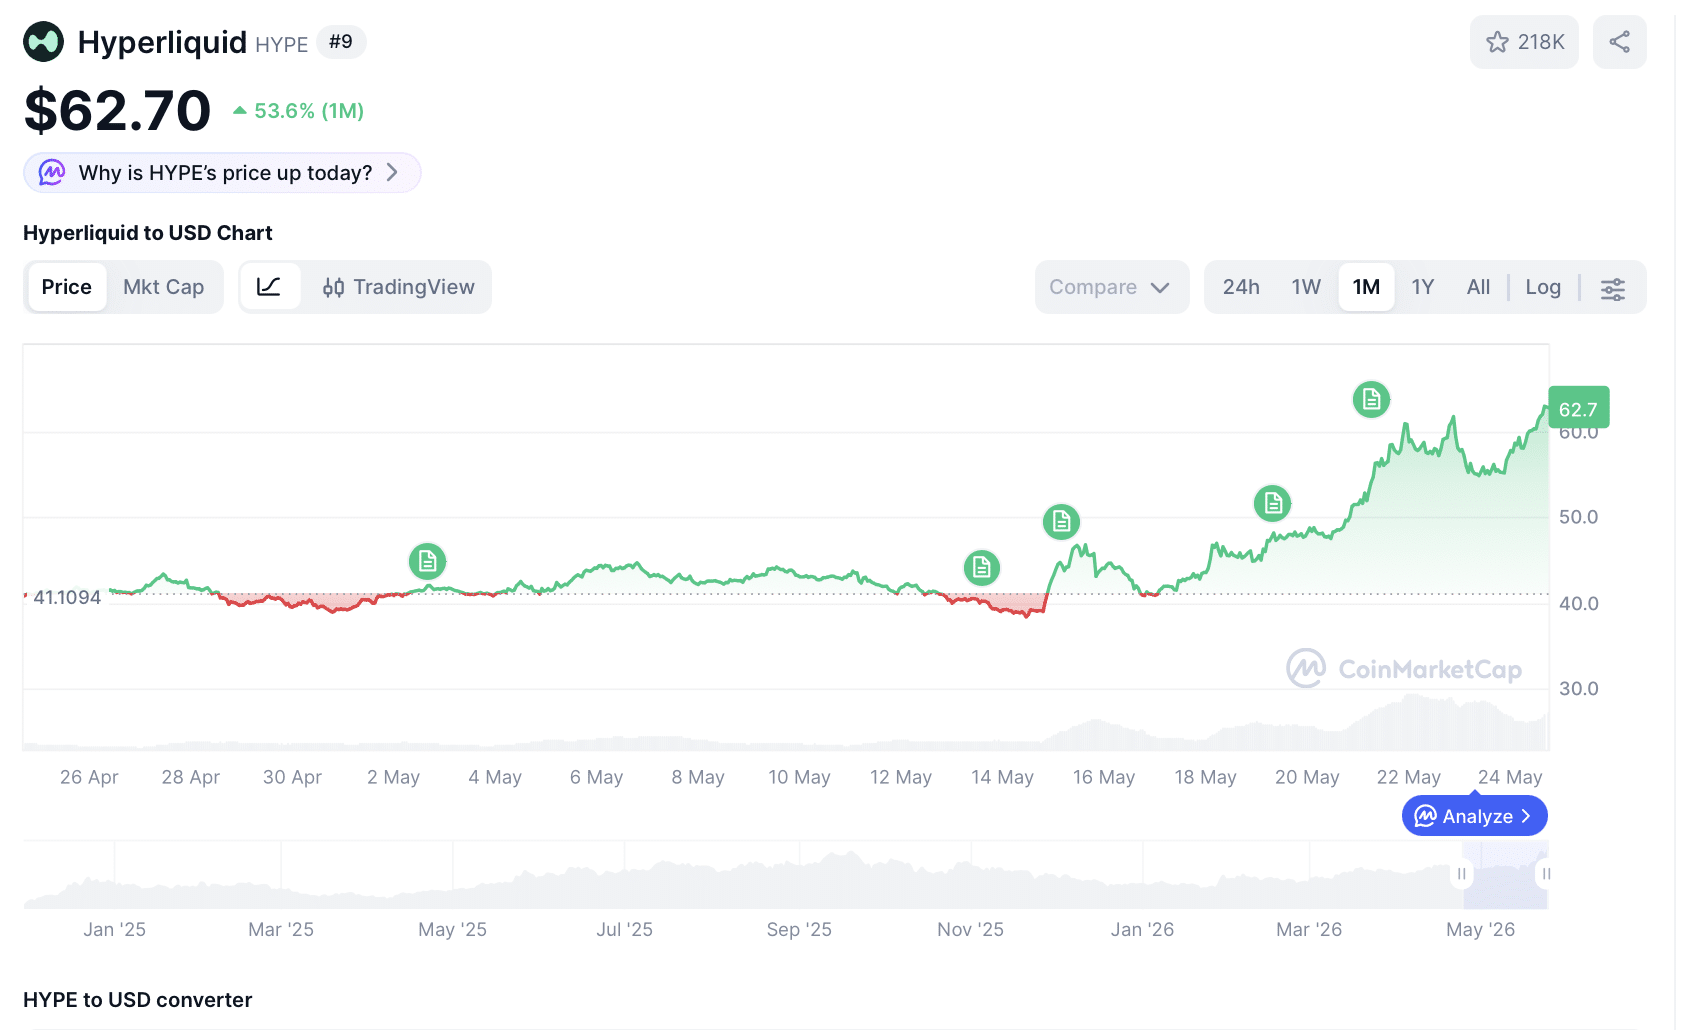
Task: Click the HYPE ticker symbol
Action: pyautogui.click(x=282, y=45)
